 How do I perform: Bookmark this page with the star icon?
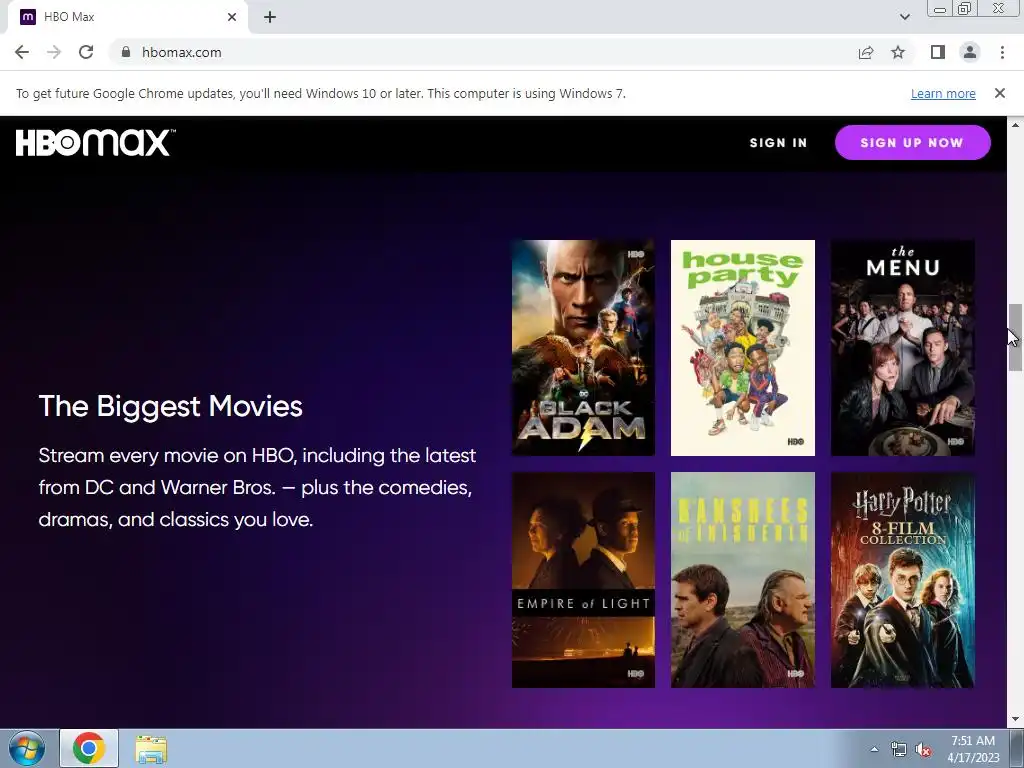898,52
